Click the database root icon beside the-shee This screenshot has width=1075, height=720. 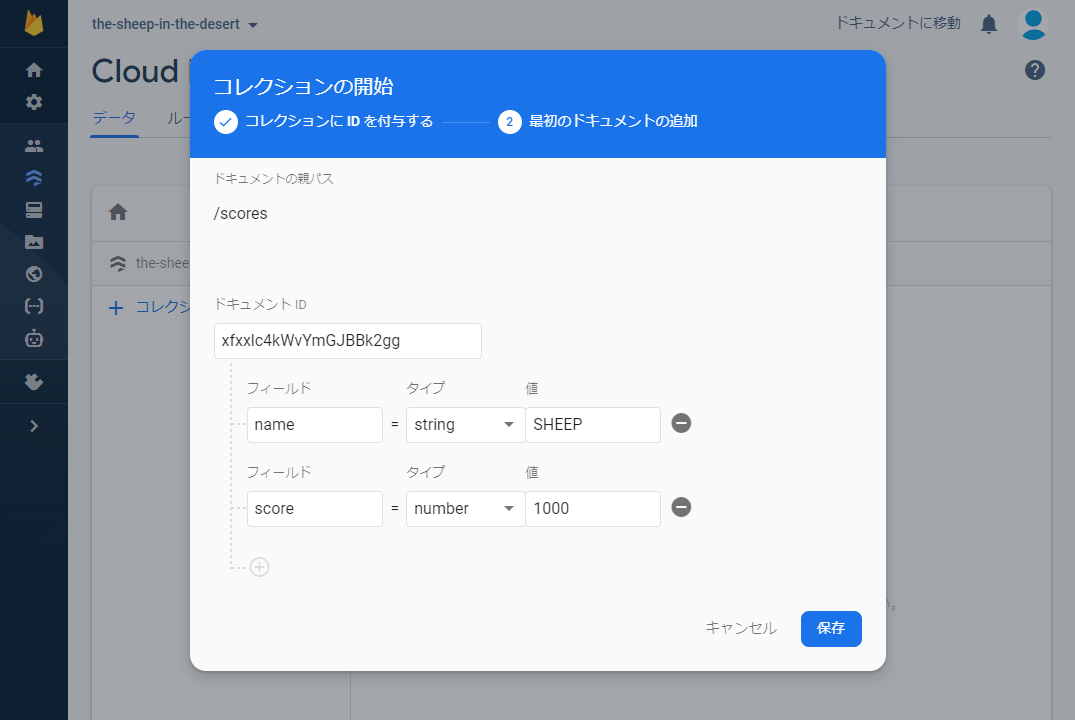[118, 263]
